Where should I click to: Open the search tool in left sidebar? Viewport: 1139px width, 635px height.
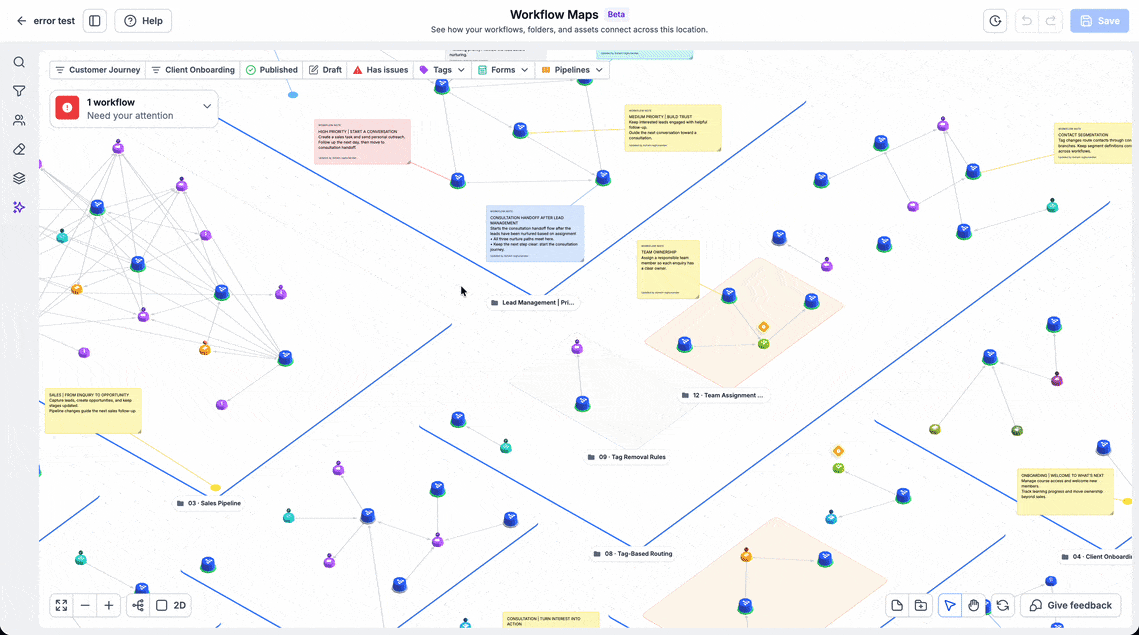point(19,62)
